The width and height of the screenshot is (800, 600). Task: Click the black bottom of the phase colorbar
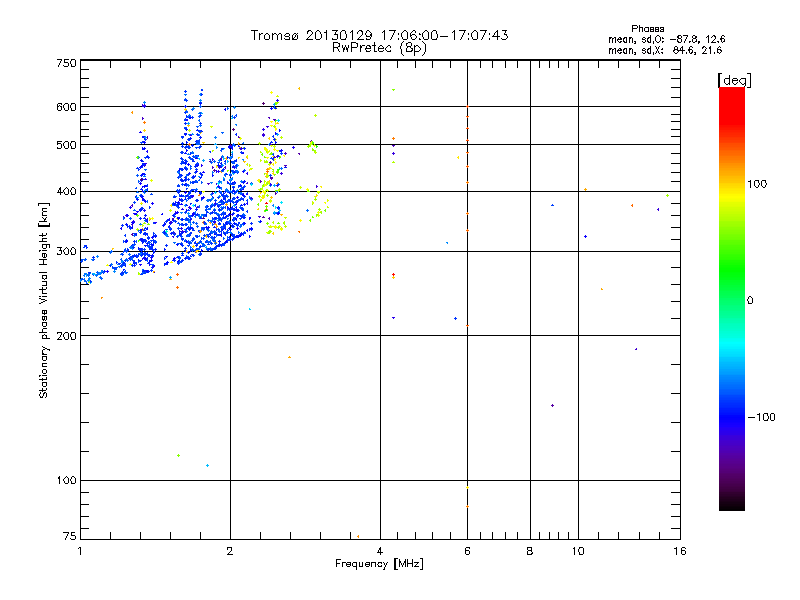(x=732, y=504)
